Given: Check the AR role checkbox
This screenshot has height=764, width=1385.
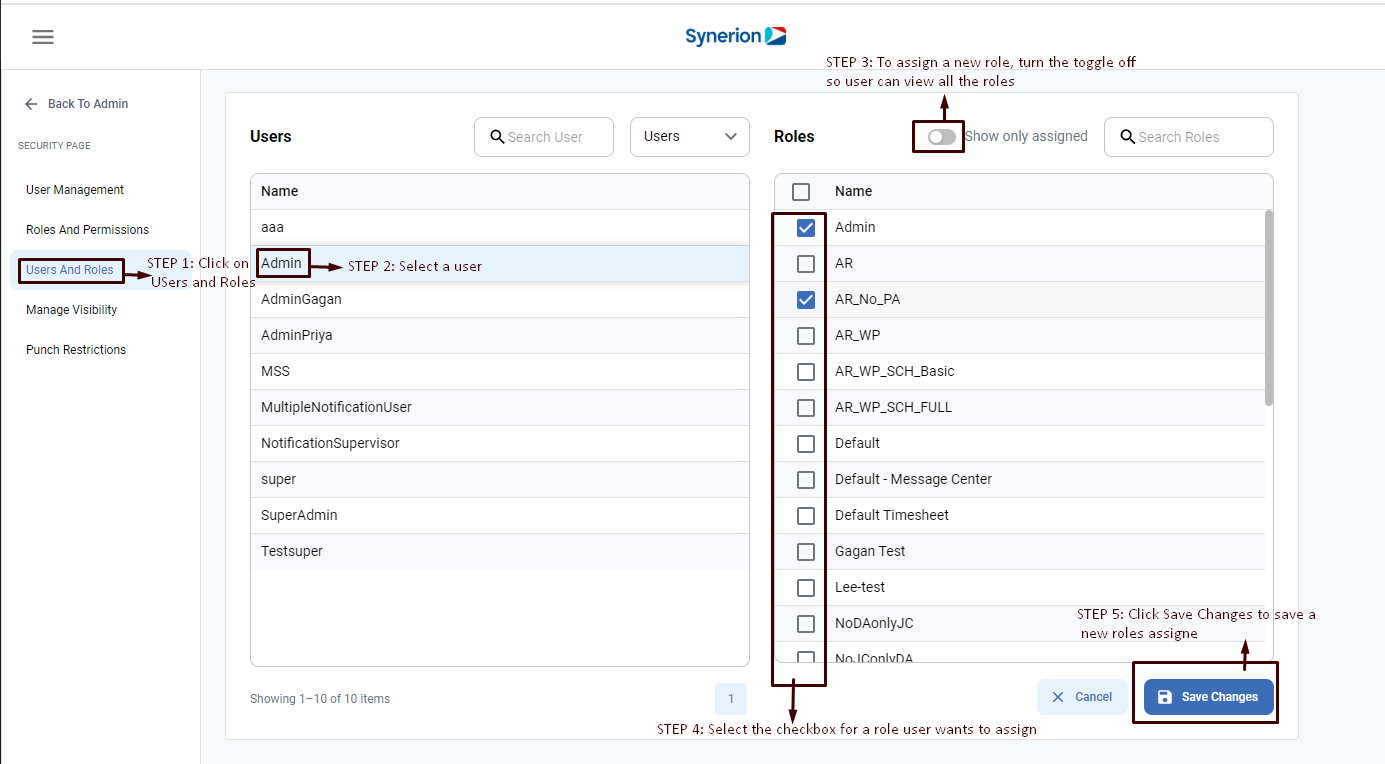Looking at the screenshot, I should pyautogui.click(x=806, y=264).
